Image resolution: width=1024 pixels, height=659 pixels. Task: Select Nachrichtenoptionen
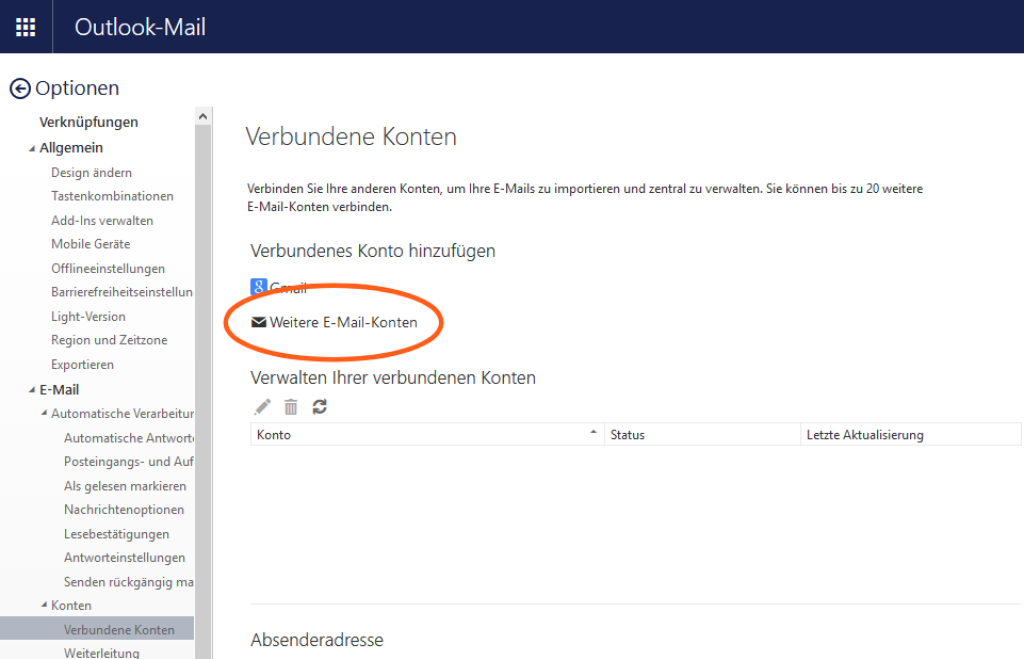click(x=124, y=509)
